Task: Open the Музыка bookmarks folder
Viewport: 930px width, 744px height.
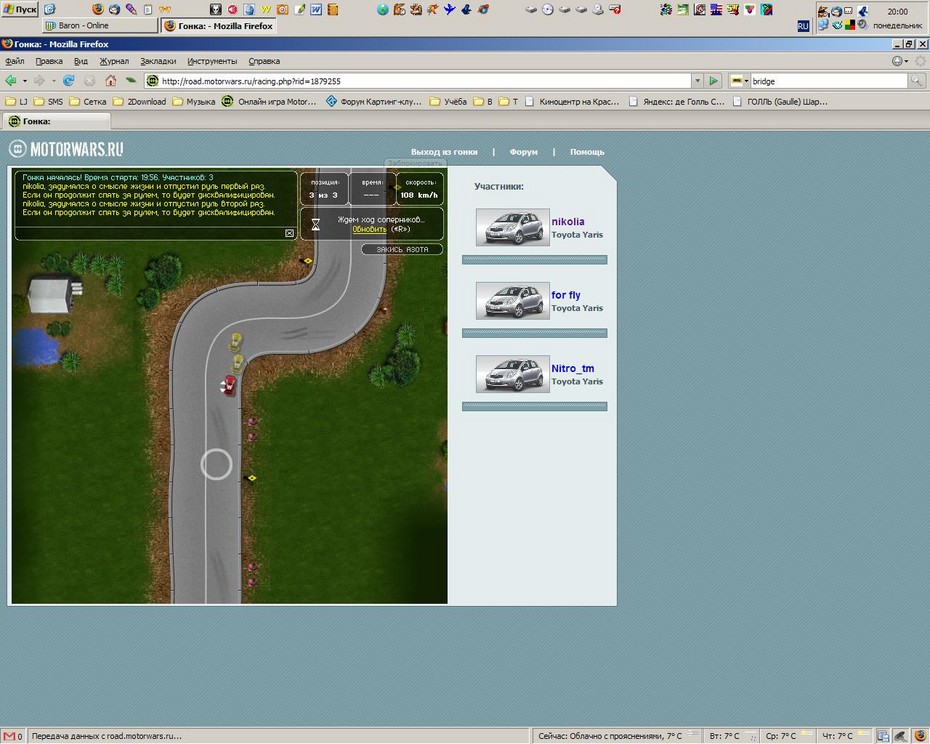Action: pyautogui.click(x=194, y=101)
